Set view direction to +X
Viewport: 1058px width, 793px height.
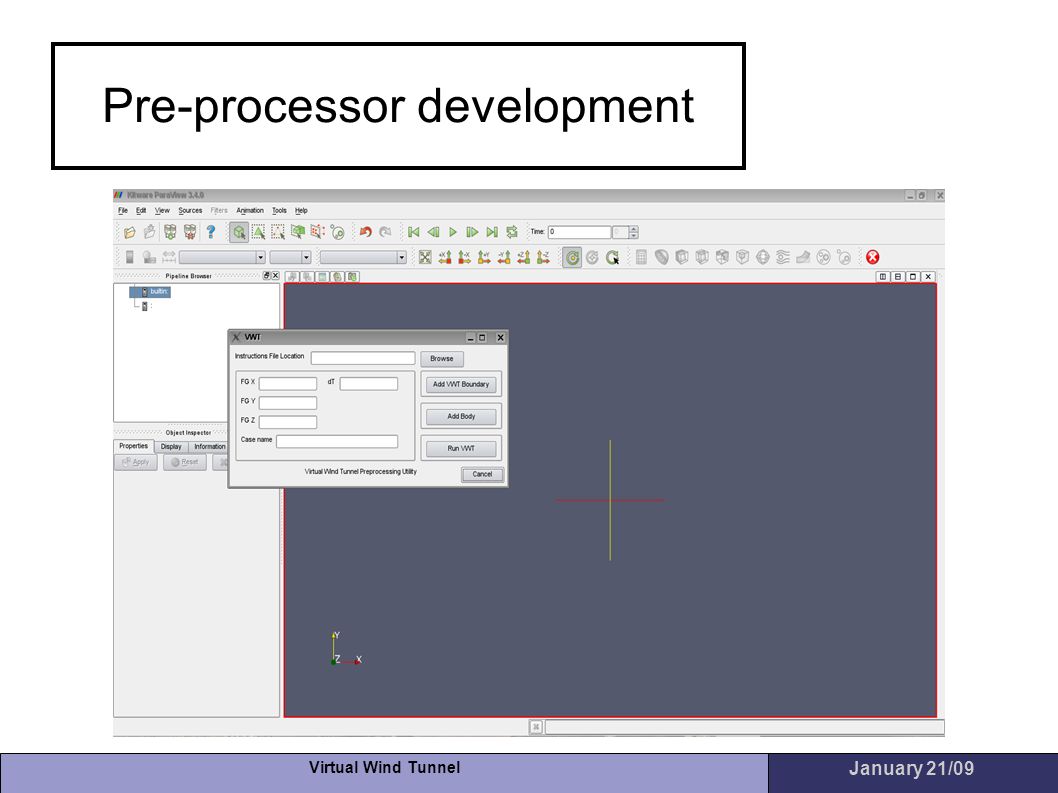point(445,257)
